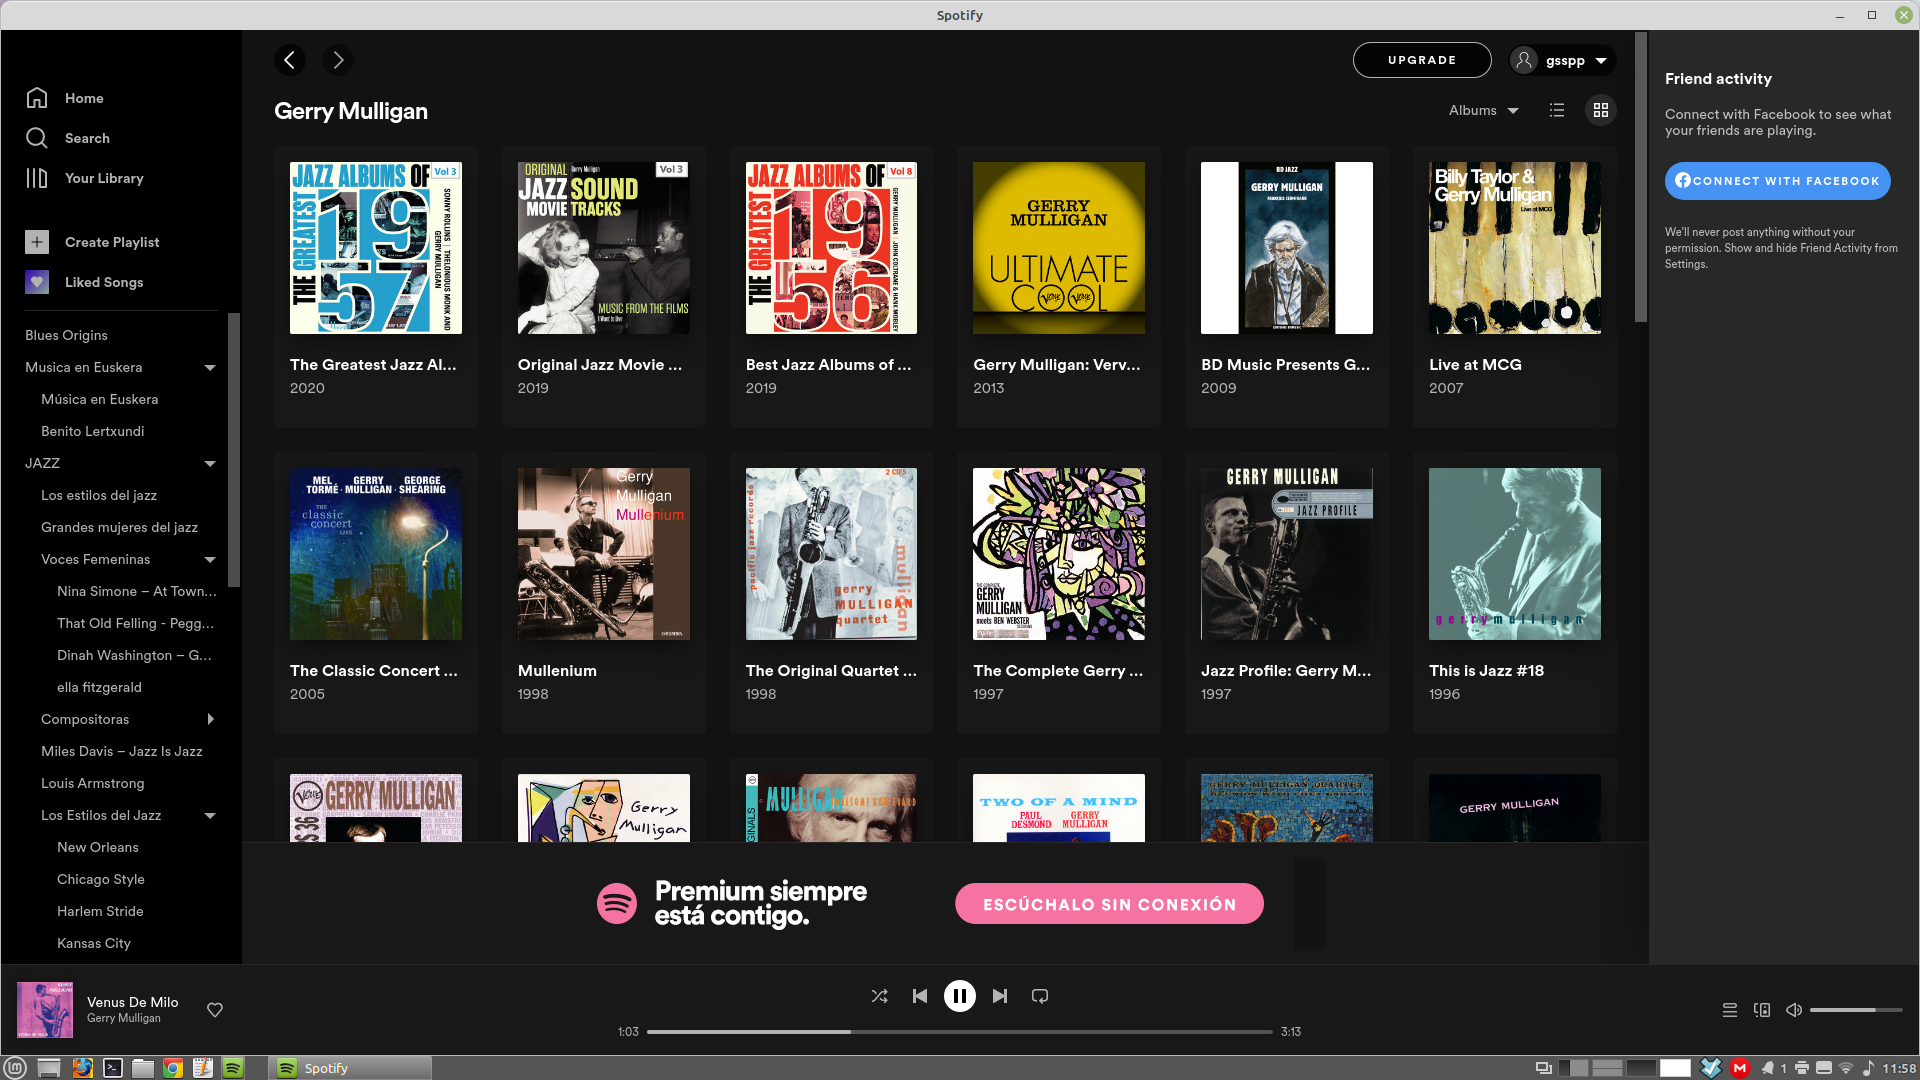1920x1080 pixels.
Task: Open The Greatest Jazz Albums 1957 cover
Action: coord(376,248)
